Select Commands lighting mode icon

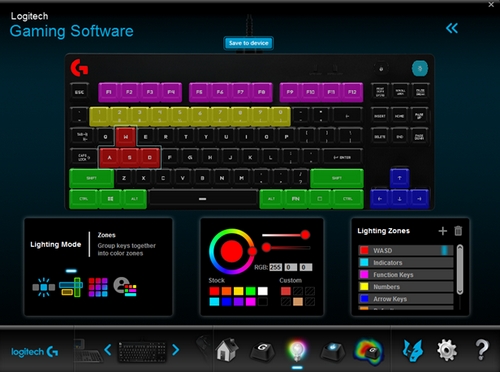click(125, 287)
